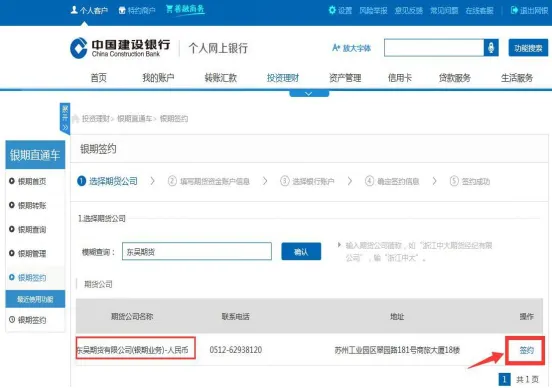This screenshot has height=388, width=552.
Task: Click 银期直通车 in breadcrumb
Action: [134, 119]
